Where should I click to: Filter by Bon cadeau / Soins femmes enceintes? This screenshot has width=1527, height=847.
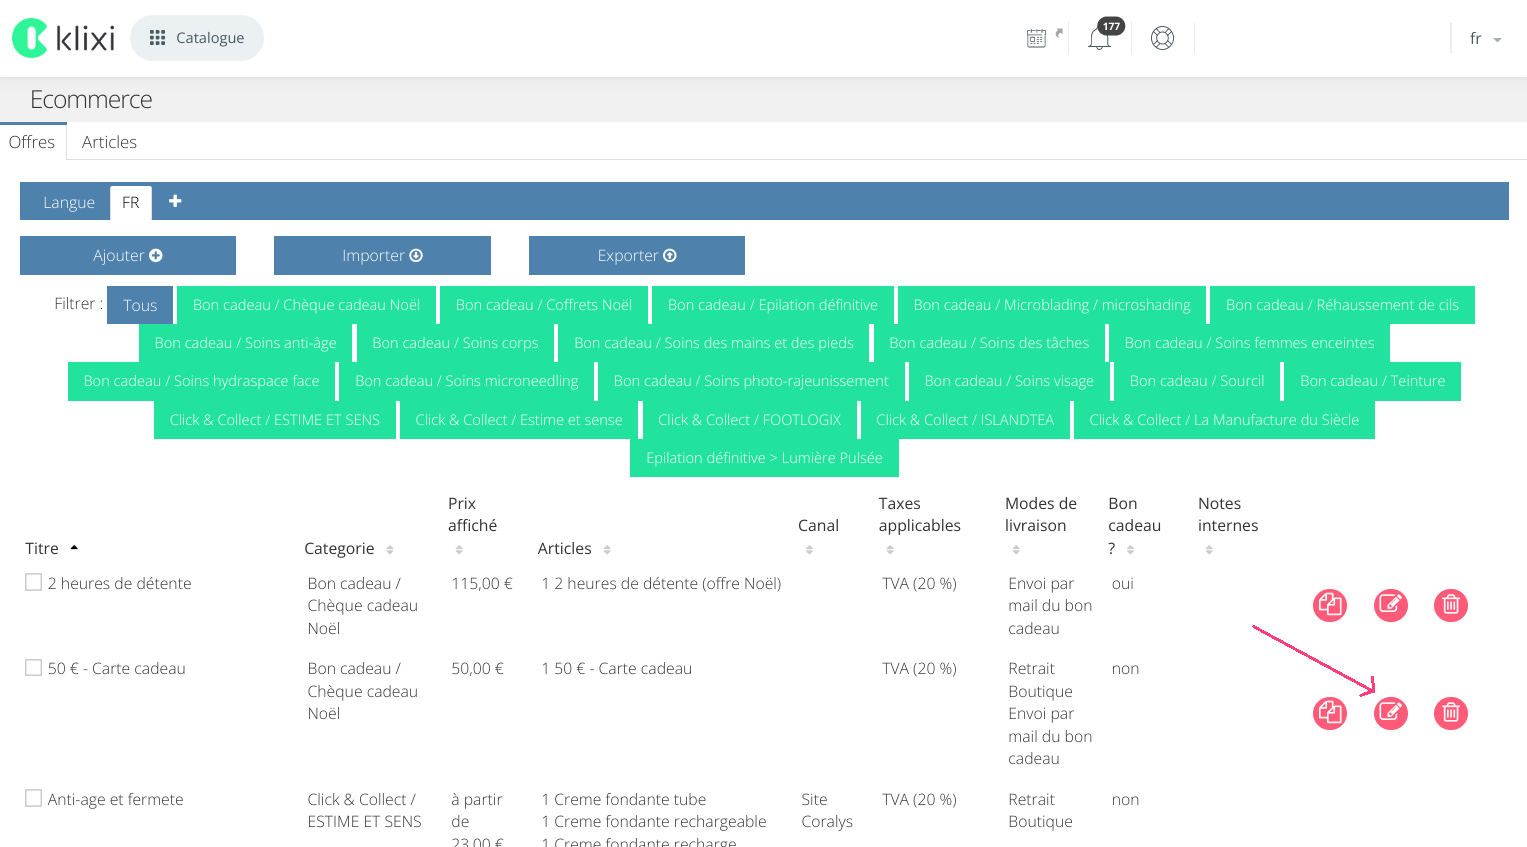click(x=1249, y=343)
